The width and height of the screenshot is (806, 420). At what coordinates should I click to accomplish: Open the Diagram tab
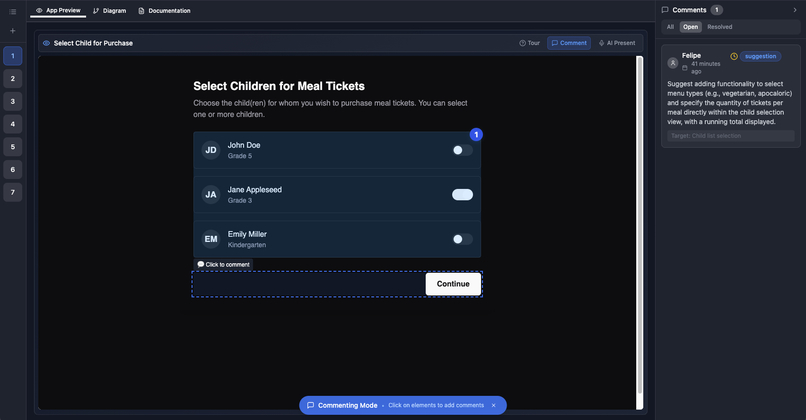(109, 11)
